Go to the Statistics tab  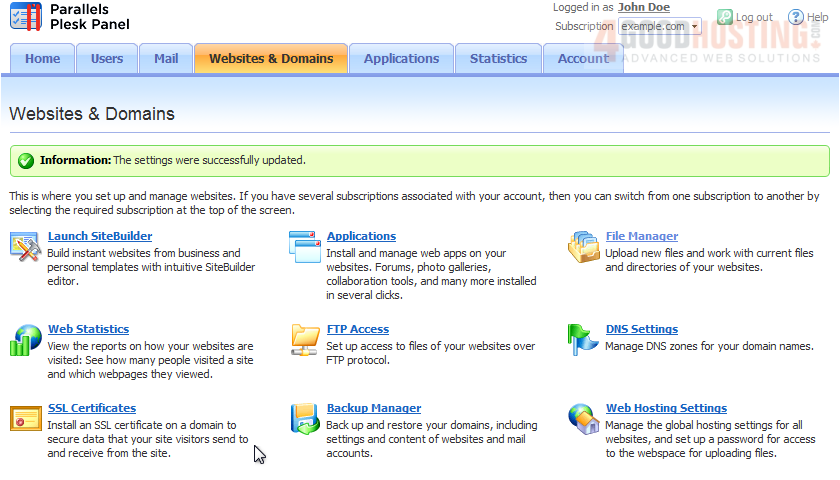(x=498, y=59)
